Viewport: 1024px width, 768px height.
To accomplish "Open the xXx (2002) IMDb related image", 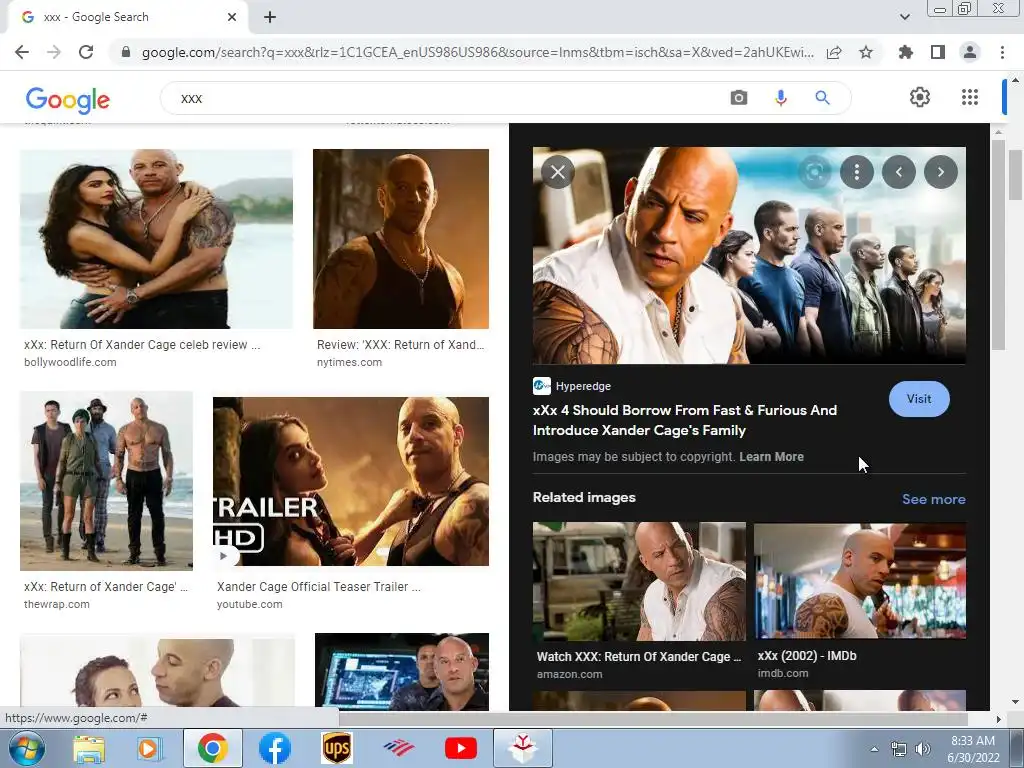I will click(x=859, y=581).
